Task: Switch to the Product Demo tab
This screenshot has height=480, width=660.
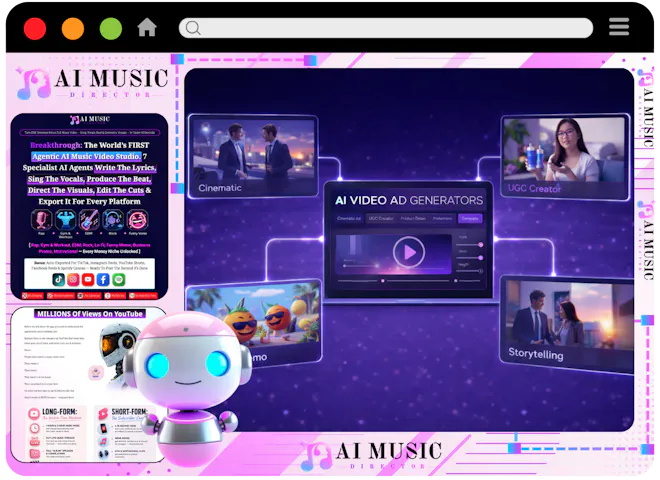Action: pyautogui.click(x=413, y=218)
